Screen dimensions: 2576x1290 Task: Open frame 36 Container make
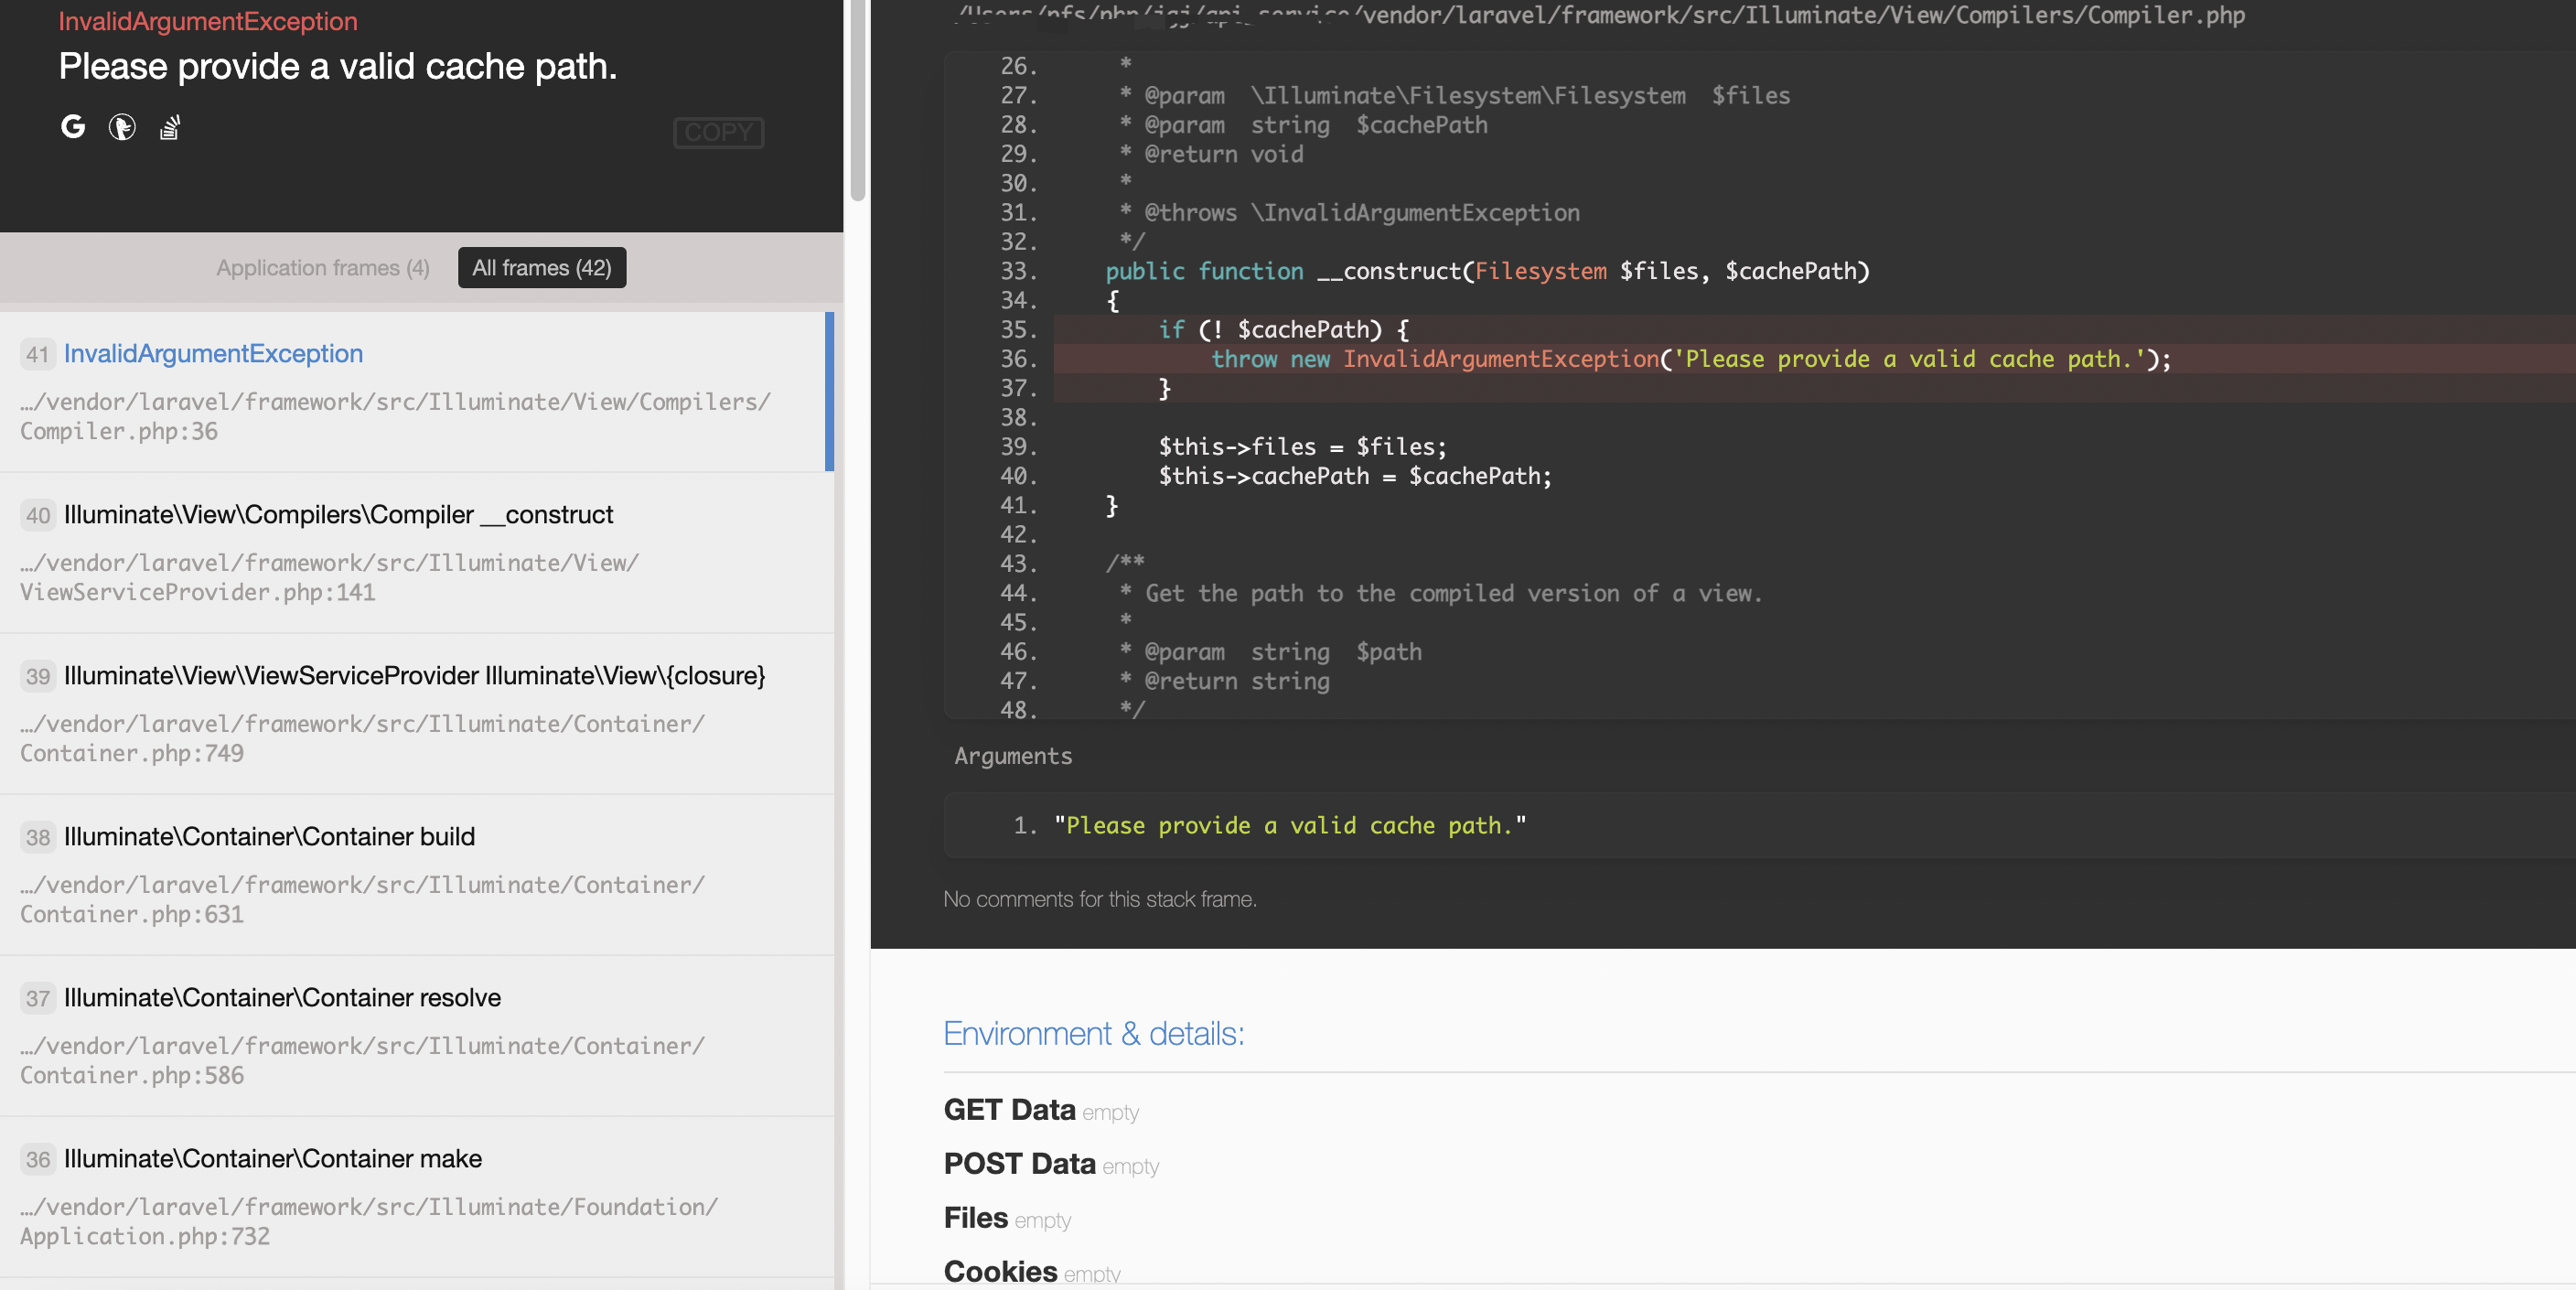tap(272, 1159)
